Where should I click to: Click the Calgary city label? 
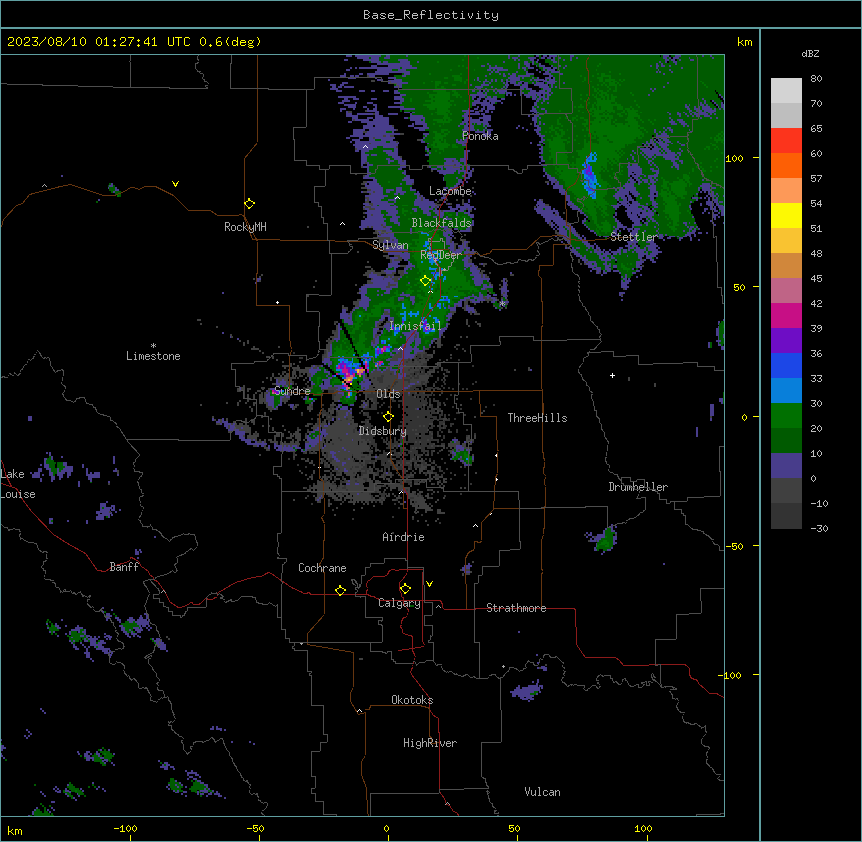click(x=399, y=603)
